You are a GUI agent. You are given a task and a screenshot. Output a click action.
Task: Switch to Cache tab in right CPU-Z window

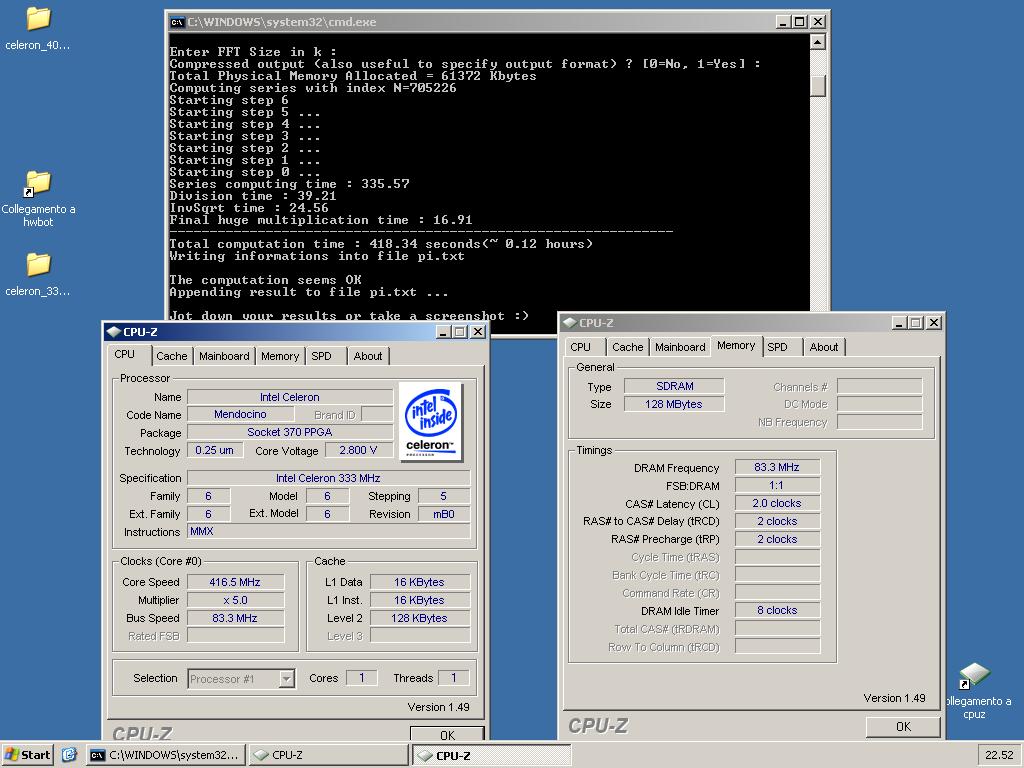click(628, 347)
